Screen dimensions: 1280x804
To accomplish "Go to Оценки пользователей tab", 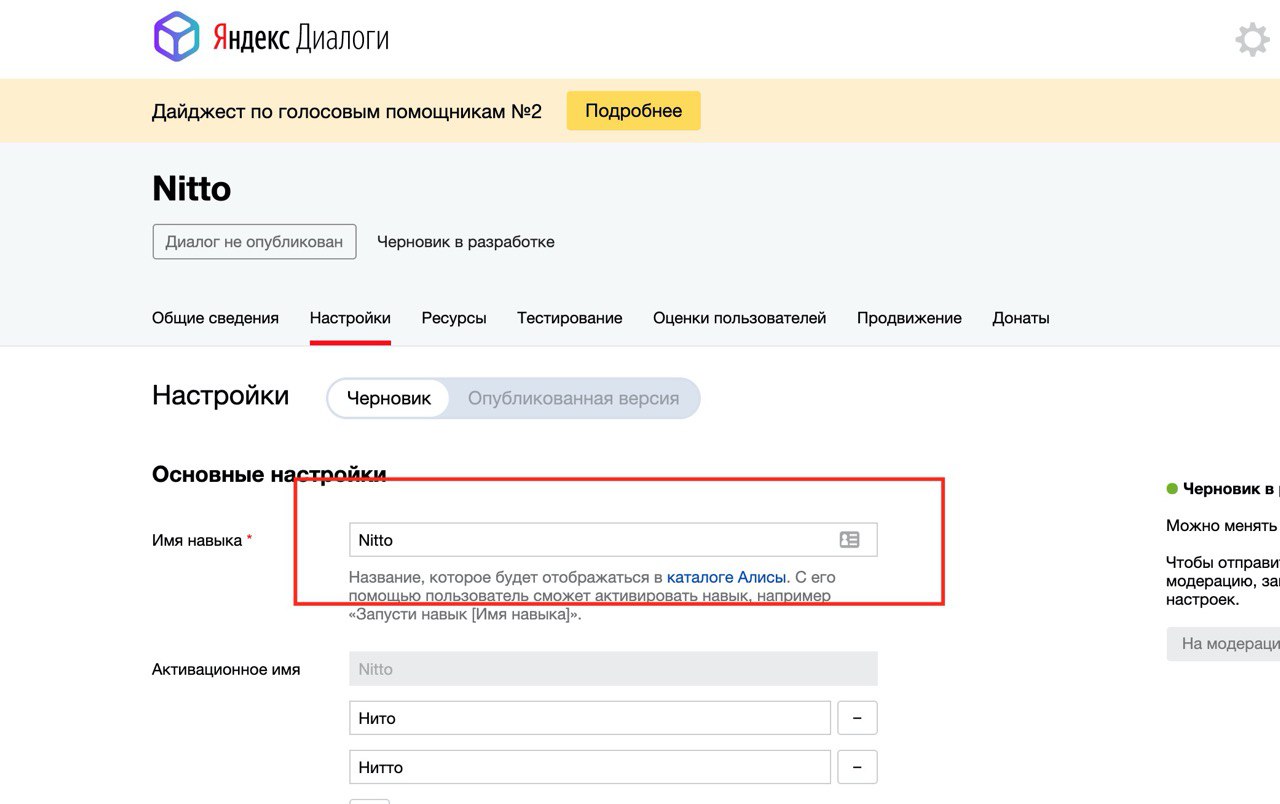I will tap(740, 318).
